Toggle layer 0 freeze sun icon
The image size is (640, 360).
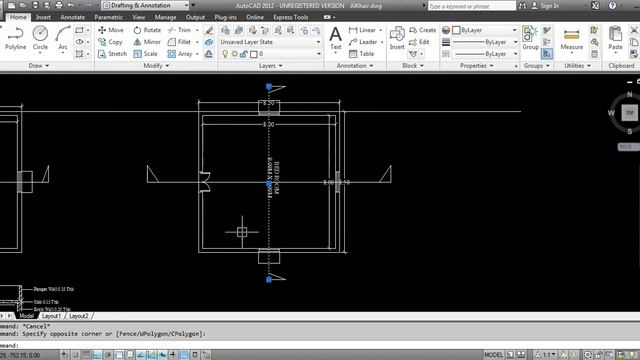click(x=235, y=54)
